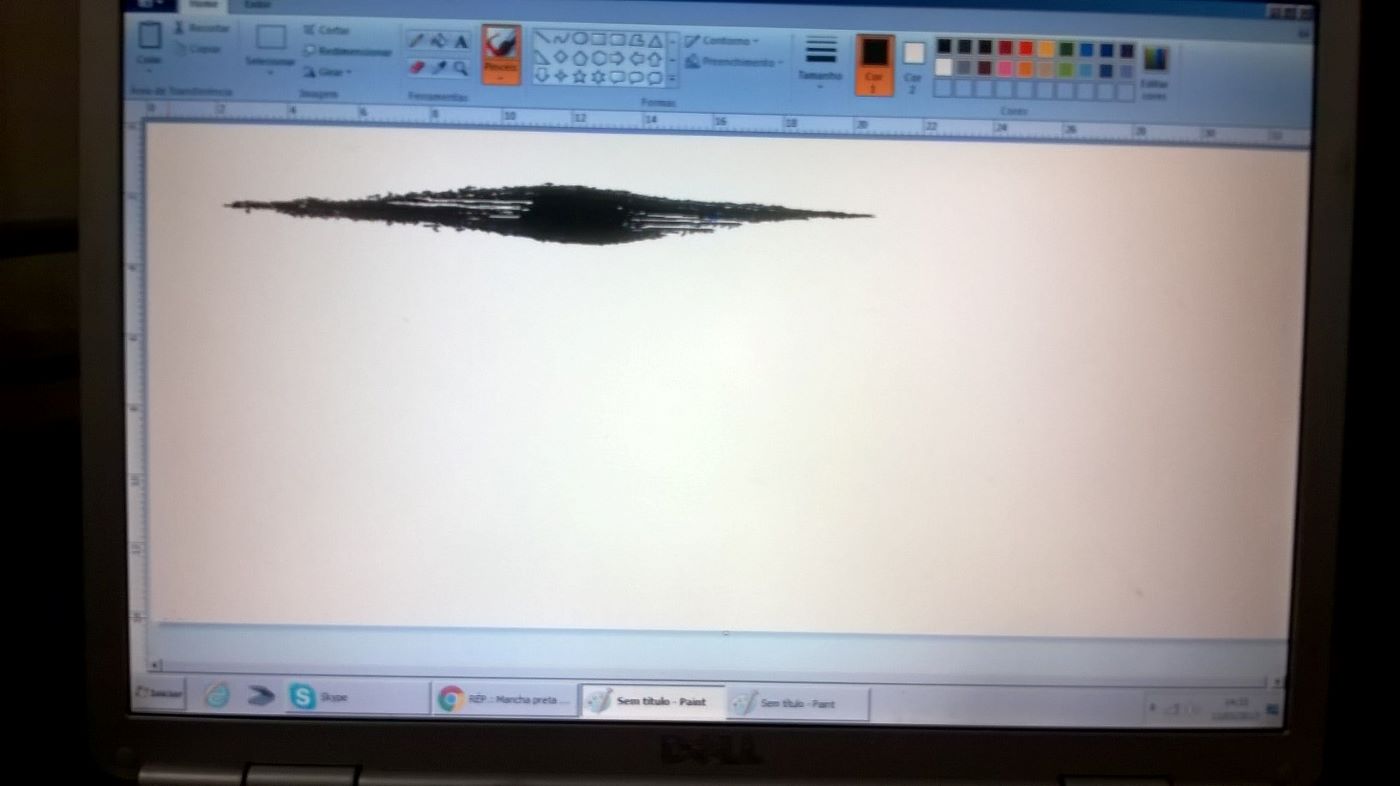Click the Colar paste clipboard icon
The width and height of the screenshot is (1400, 786).
pyautogui.click(x=149, y=35)
